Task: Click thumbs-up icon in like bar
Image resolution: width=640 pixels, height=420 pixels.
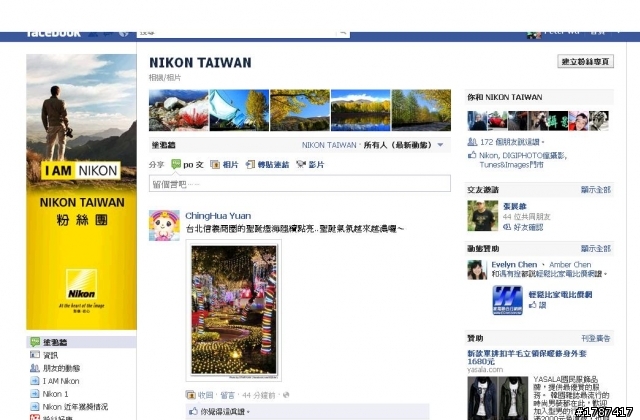Action: pos(193,411)
